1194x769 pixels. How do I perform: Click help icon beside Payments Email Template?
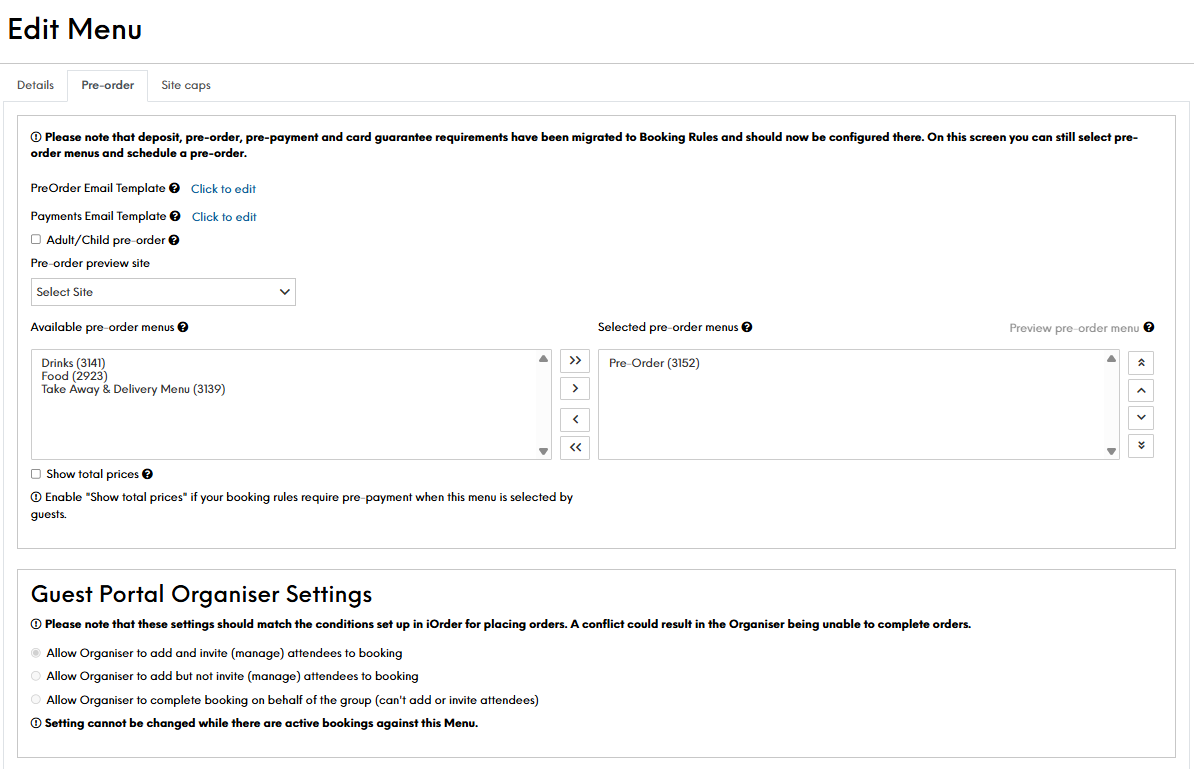tap(176, 216)
